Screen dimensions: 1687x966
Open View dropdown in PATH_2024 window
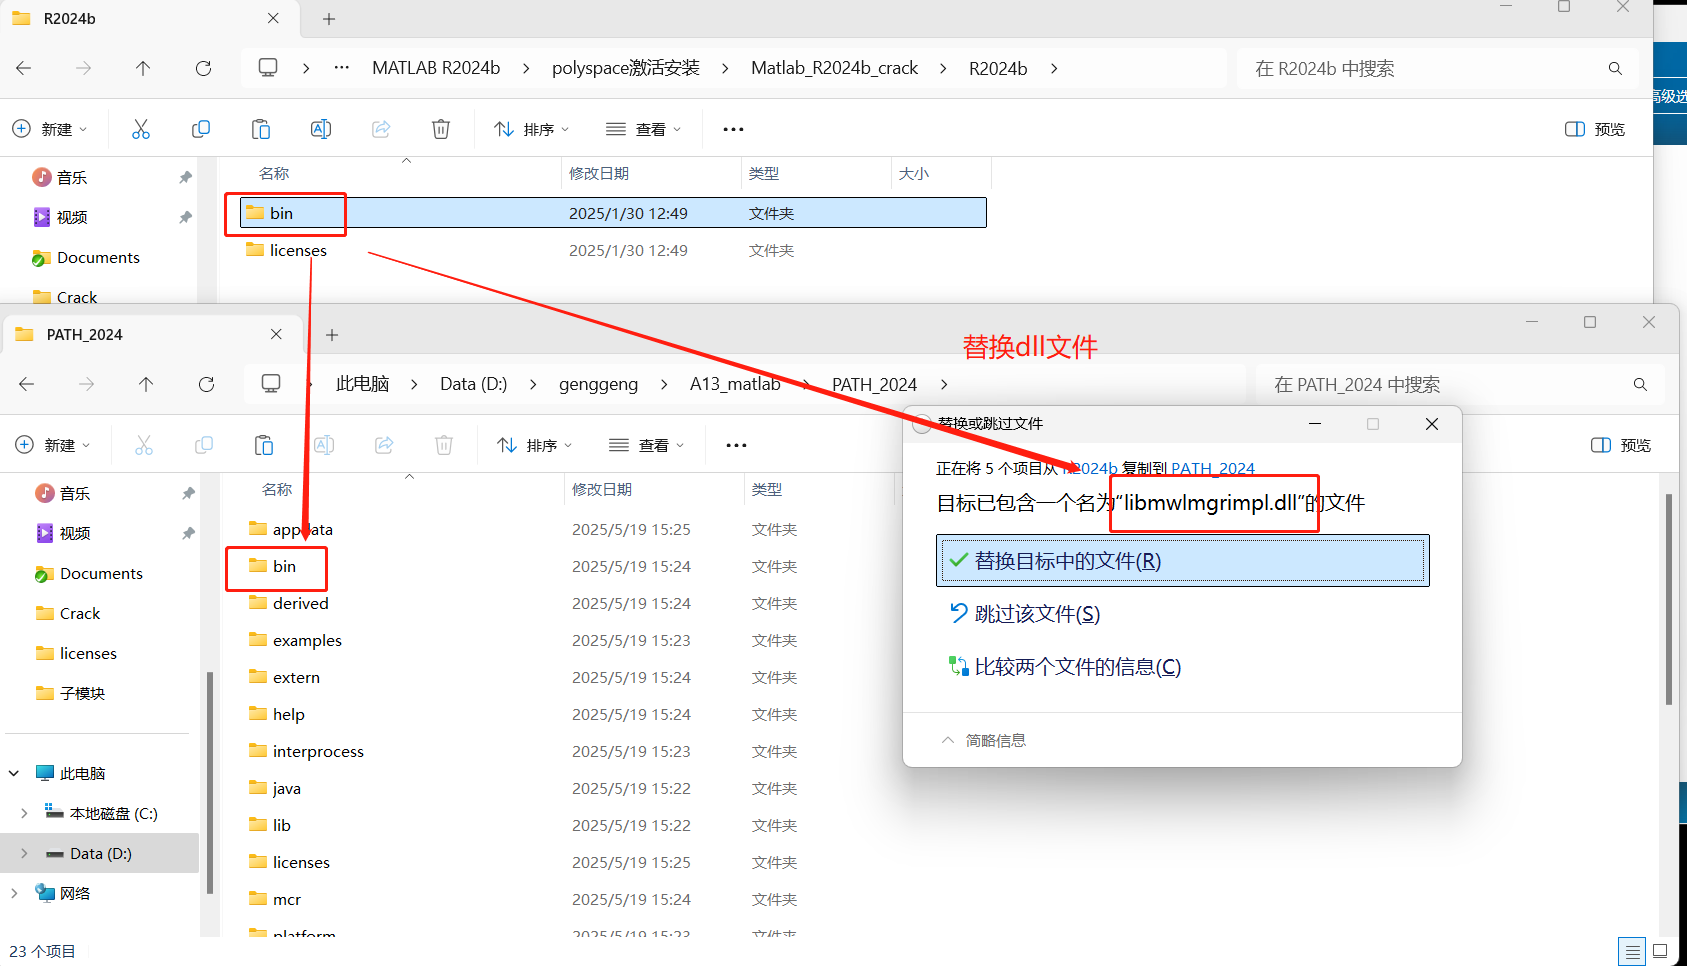[x=646, y=445]
